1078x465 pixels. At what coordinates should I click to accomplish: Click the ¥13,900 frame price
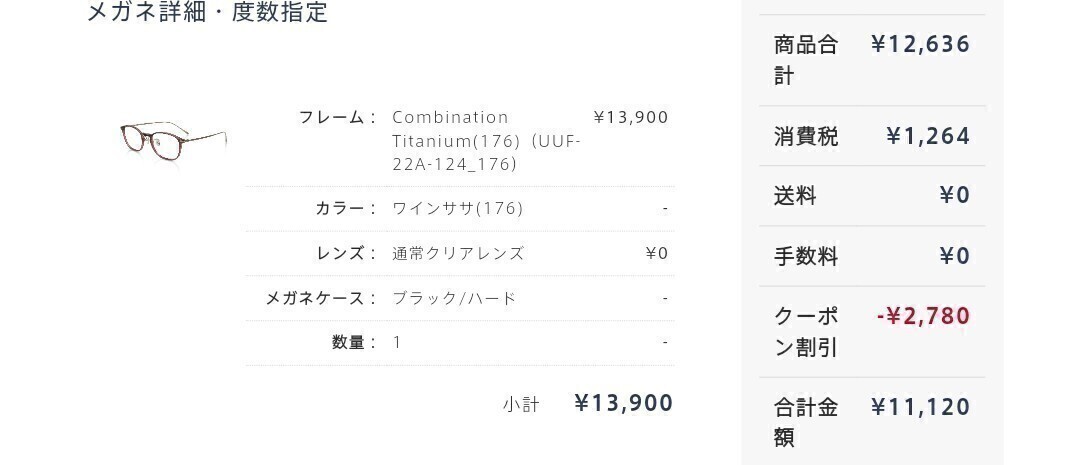click(630, 117)
